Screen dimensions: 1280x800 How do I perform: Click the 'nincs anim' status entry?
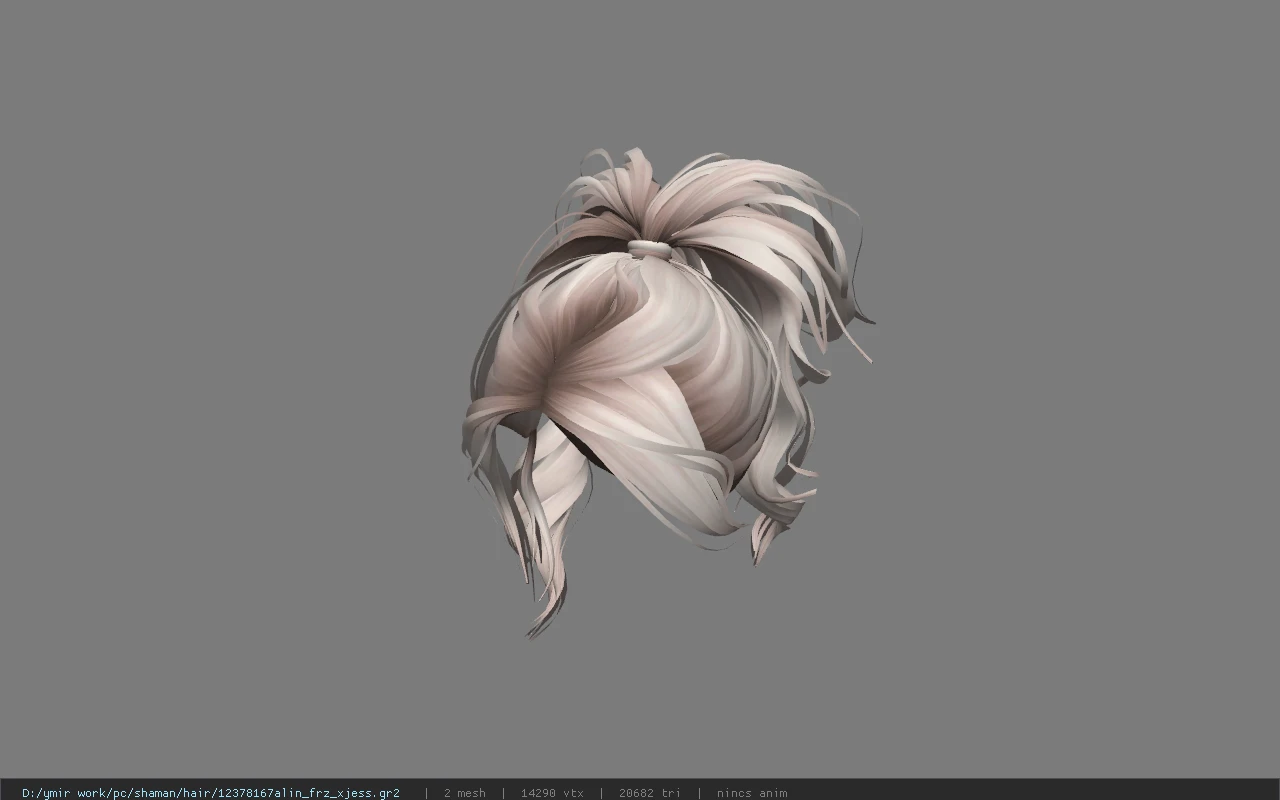pos(752,793)
